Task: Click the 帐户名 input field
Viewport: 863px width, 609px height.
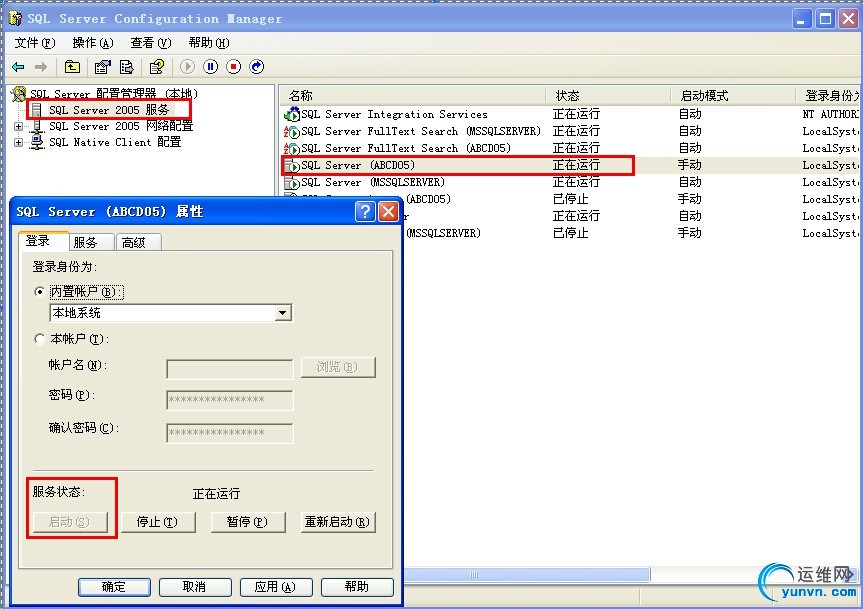Action: 230,369
